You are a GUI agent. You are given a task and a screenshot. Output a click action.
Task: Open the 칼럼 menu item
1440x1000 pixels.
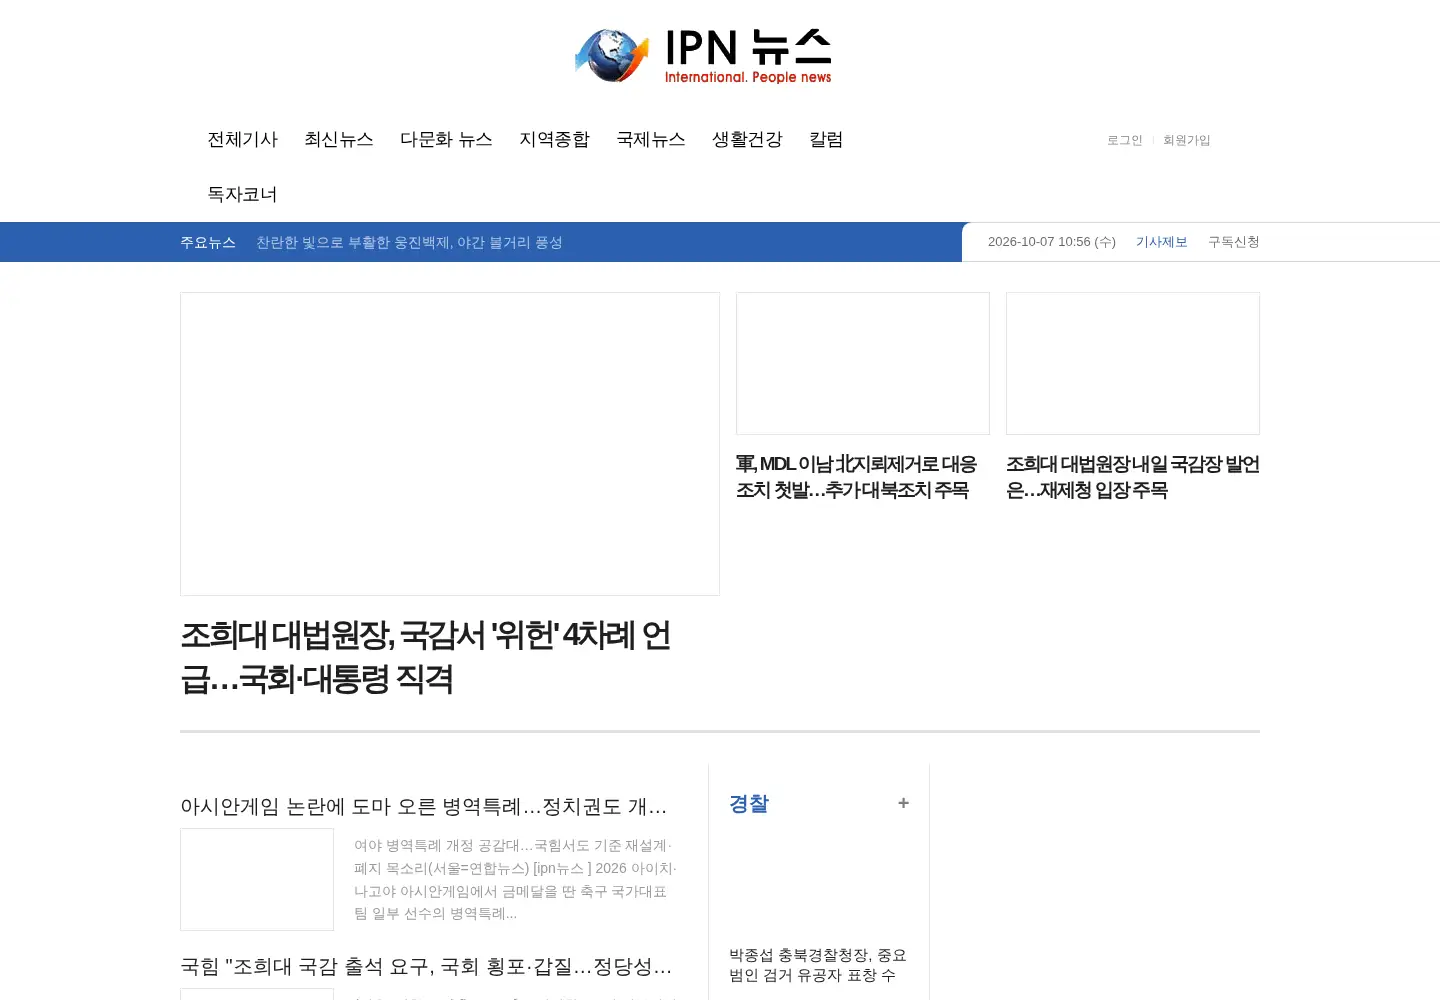[x=826, y=139]
